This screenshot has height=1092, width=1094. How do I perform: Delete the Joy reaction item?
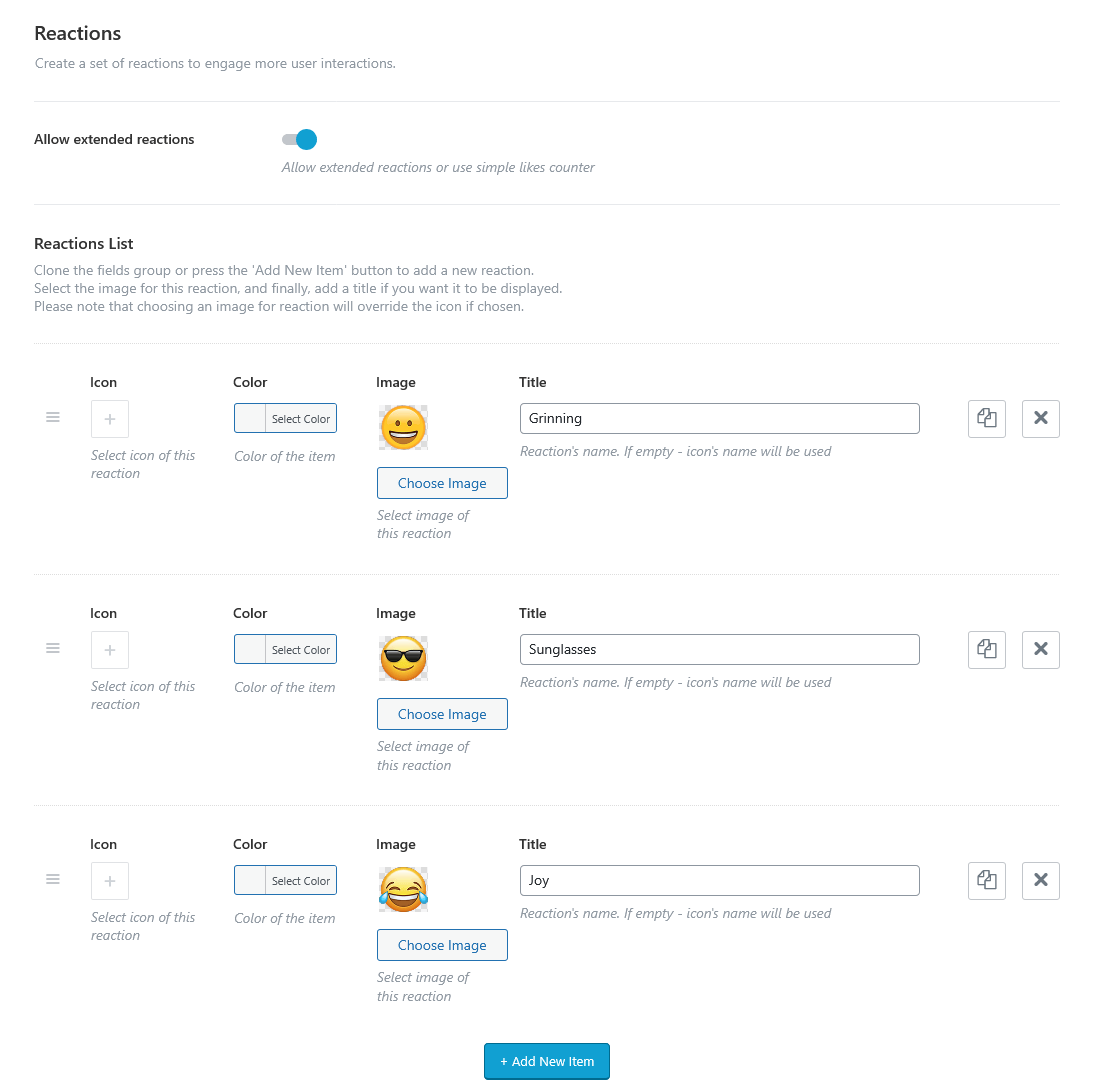pos(1040,881)
